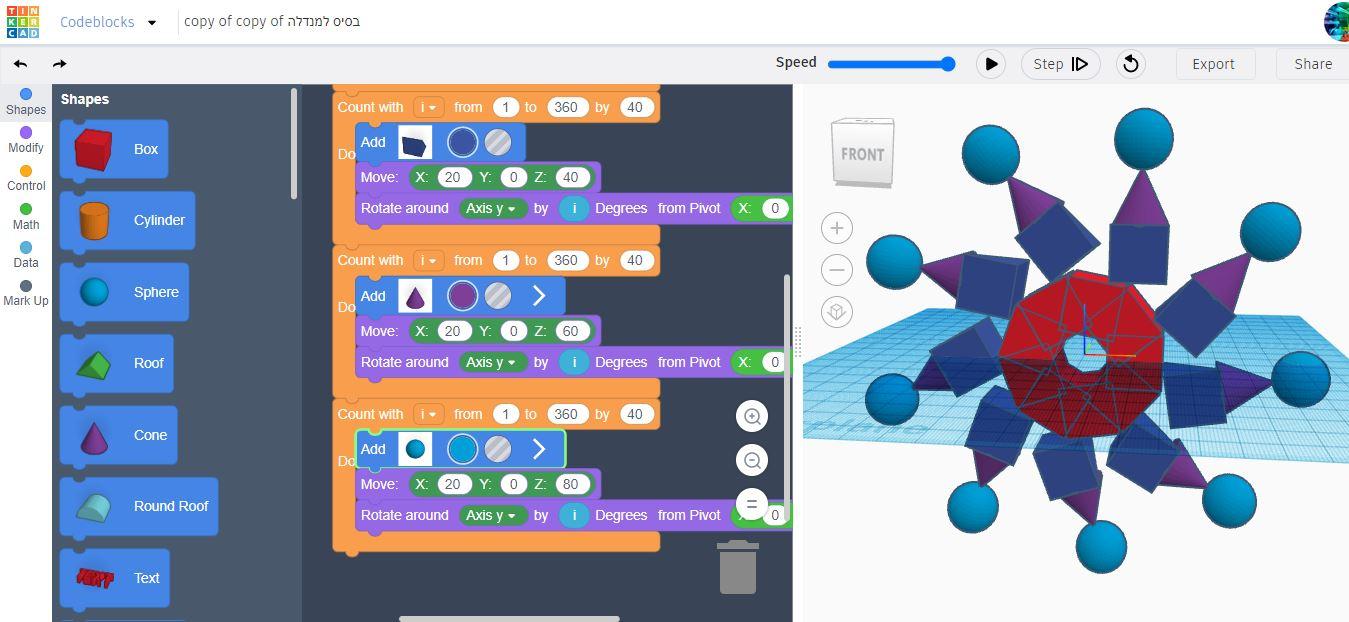Select the Box shape block
Screen dimensions: 1349x622
[x=114, y=149]
